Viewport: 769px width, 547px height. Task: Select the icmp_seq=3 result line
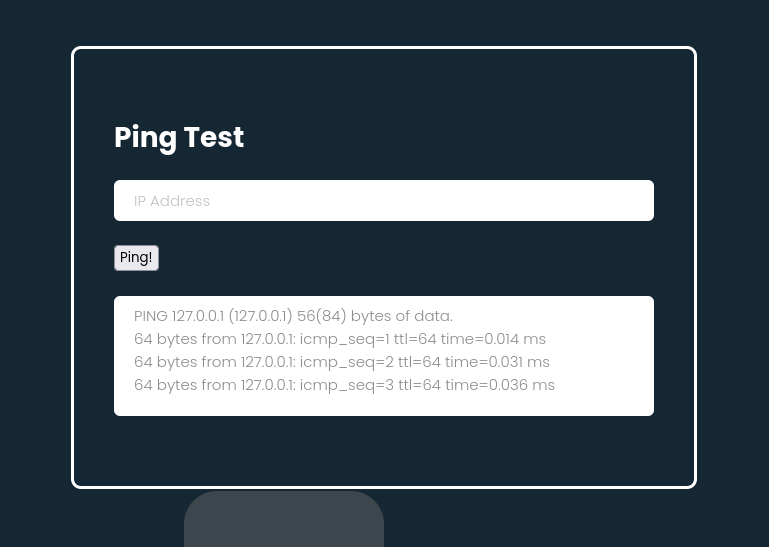[x=344, y=385]
